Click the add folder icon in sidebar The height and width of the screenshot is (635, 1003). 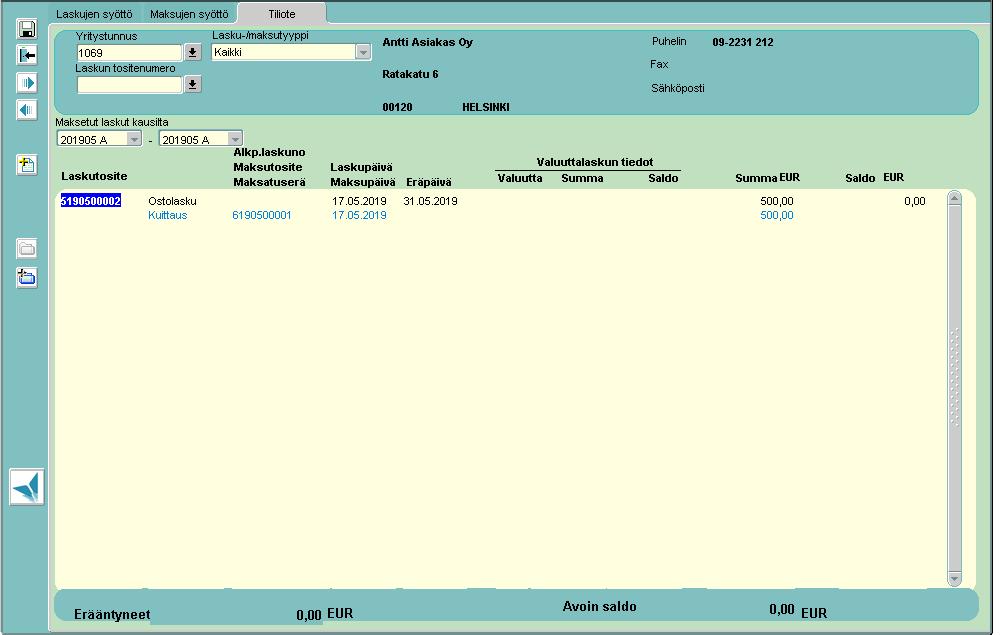point(27,278)
